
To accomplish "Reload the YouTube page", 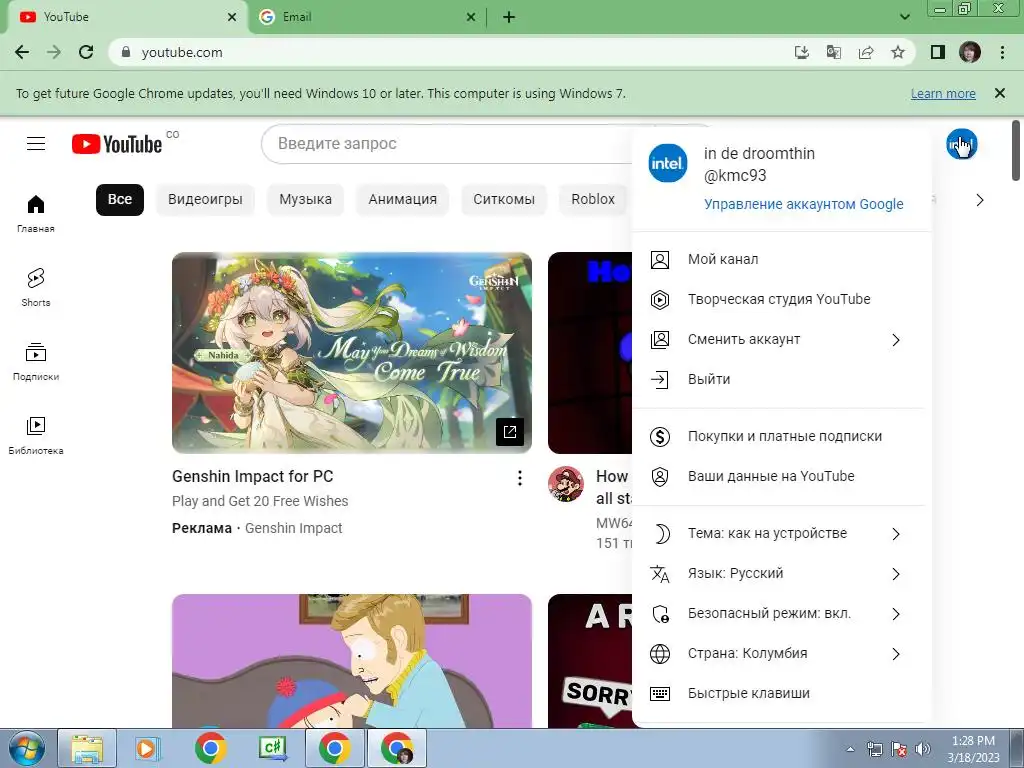I will tap(86, 52).
